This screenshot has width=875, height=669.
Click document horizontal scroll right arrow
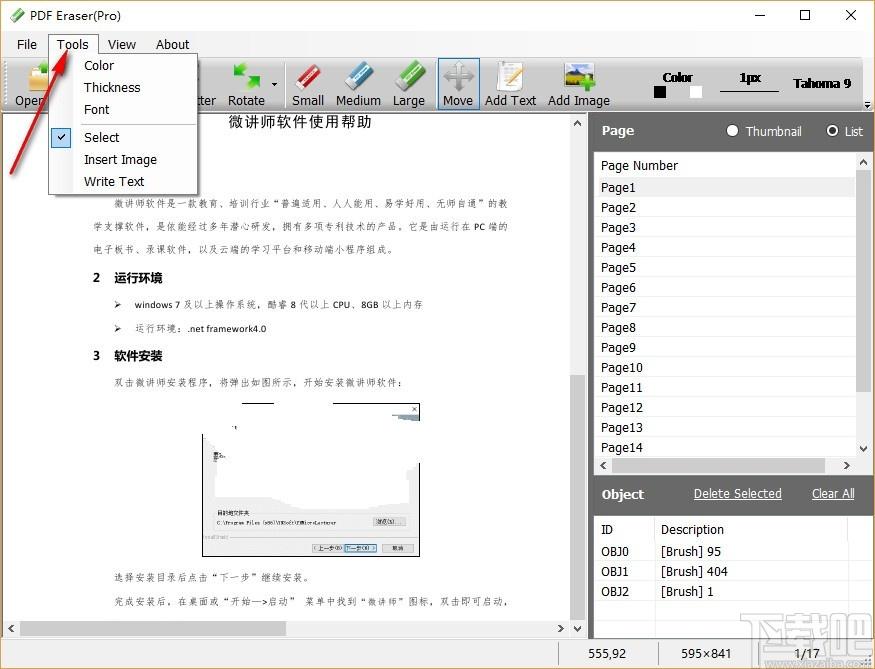(x=561, y=629)
